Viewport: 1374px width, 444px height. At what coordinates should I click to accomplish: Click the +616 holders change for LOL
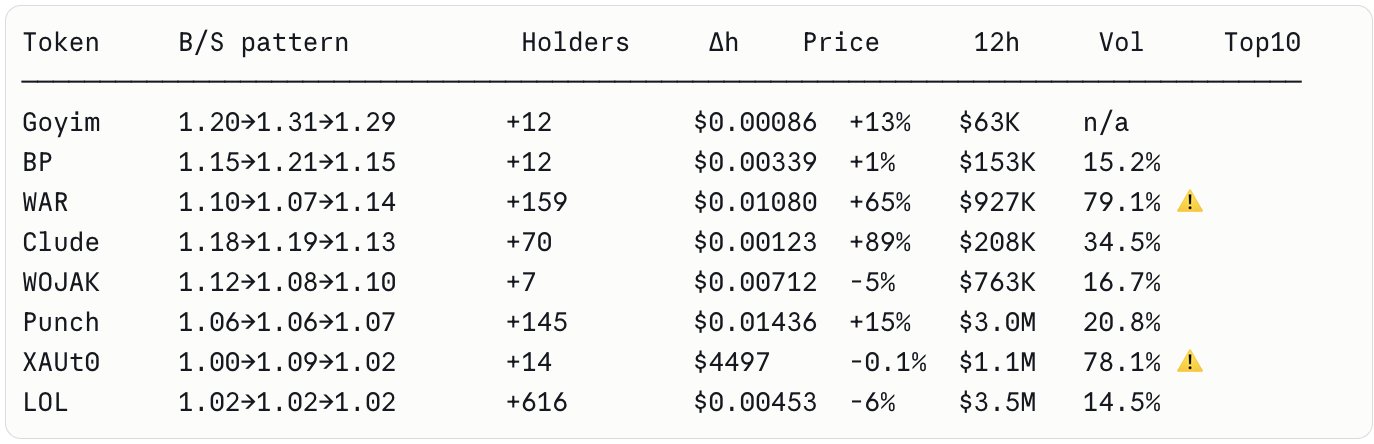[537, 403]
